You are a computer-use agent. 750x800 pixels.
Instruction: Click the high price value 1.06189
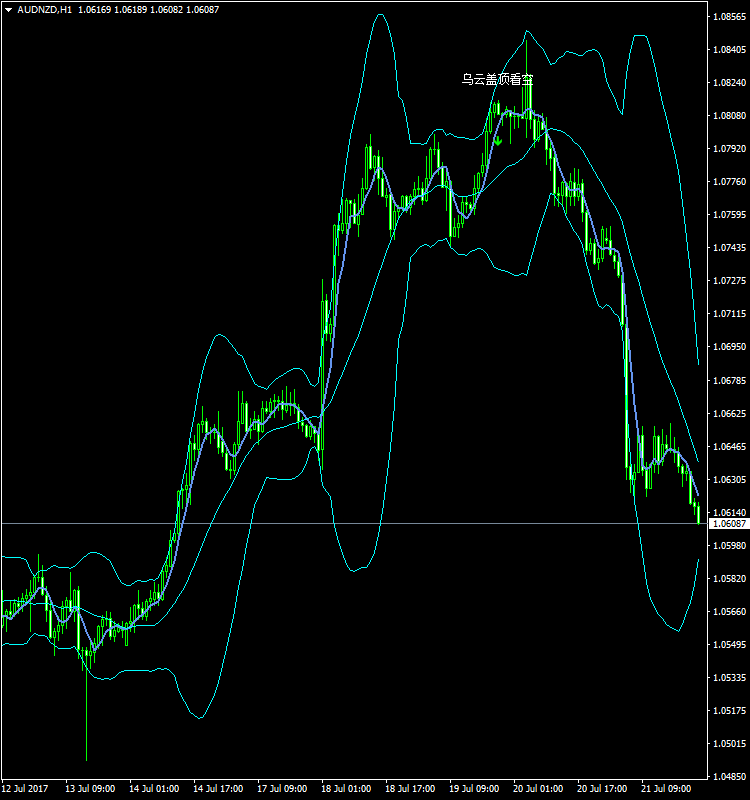point(130,10)
